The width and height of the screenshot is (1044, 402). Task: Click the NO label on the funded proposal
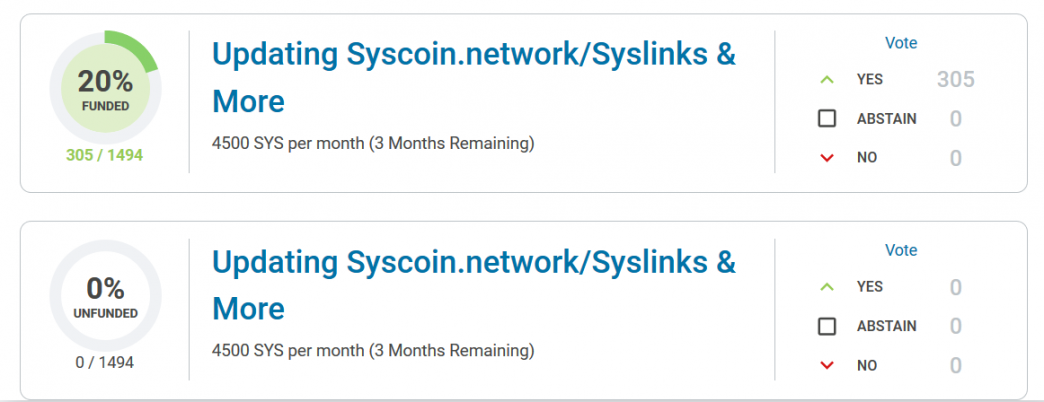click(x=866, y=158)
